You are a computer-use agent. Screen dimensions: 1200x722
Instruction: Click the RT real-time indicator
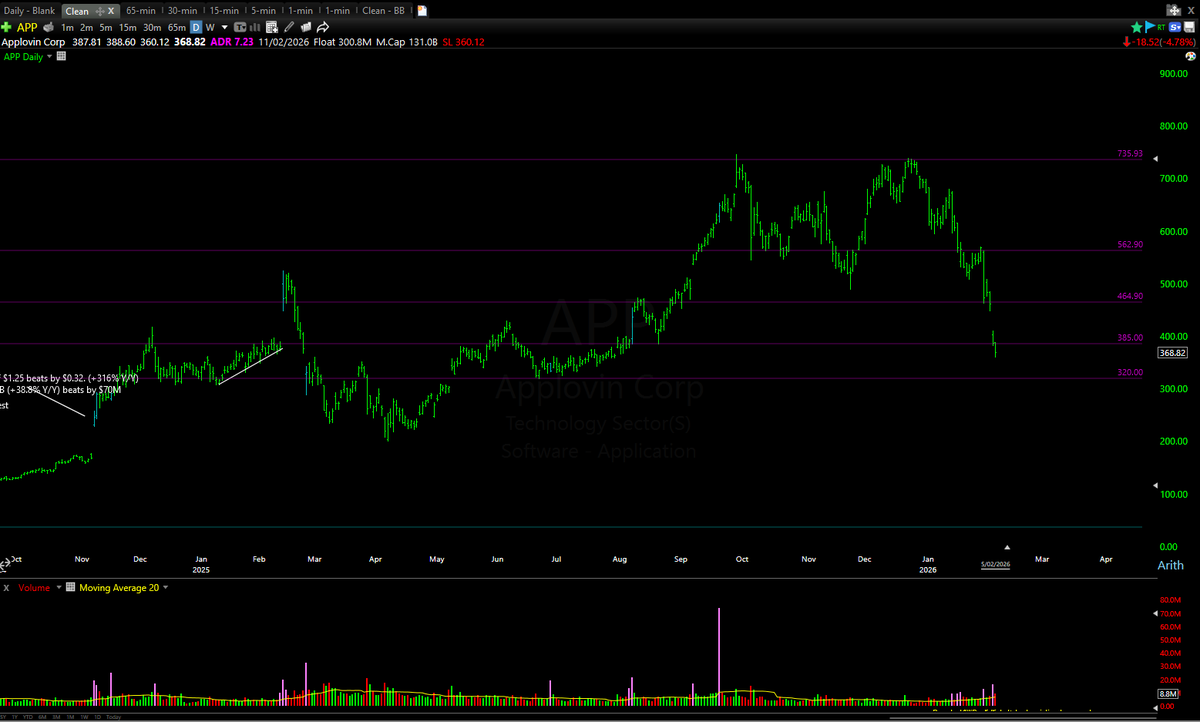pos(1161,27)
